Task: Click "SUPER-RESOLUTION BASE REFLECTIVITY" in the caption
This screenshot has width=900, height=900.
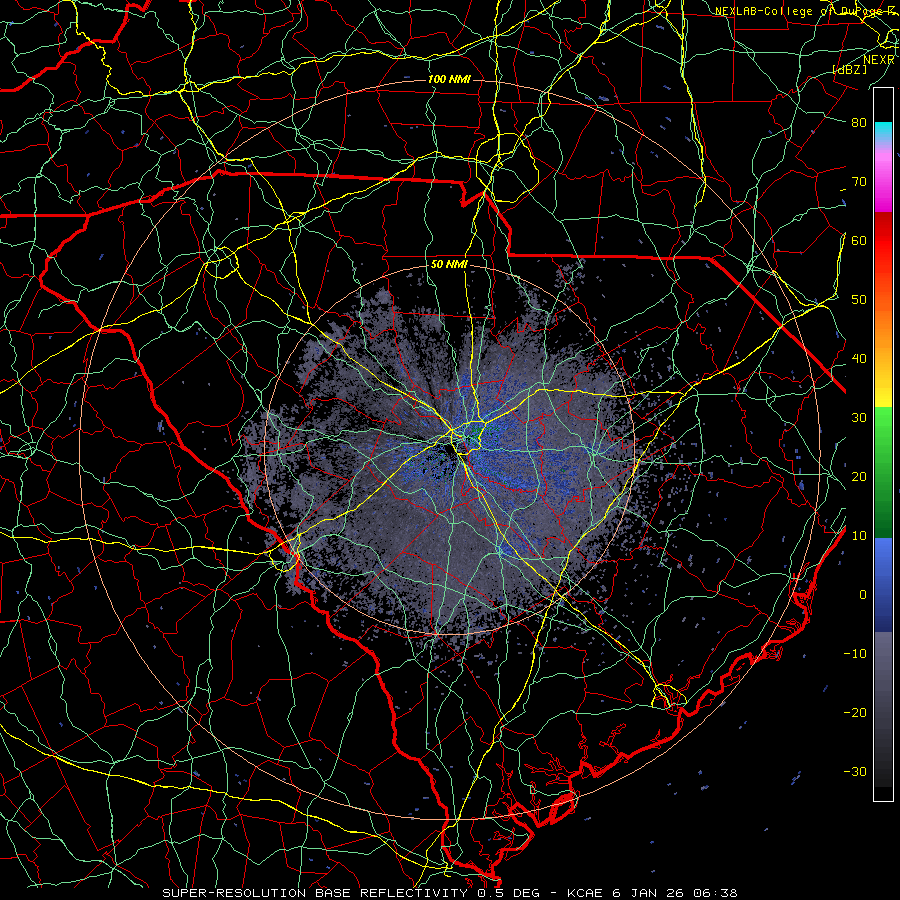Action: [315, 893]
